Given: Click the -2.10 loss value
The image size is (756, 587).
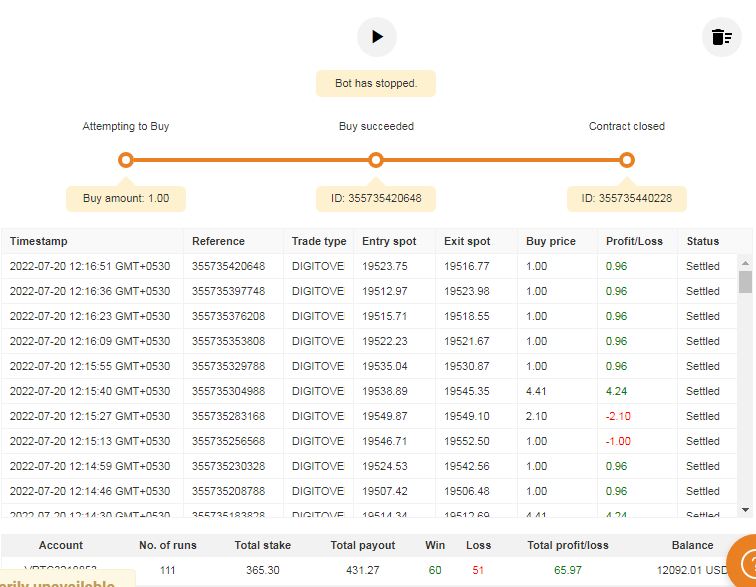Looking at the screenshot, I should pos(618,416).
